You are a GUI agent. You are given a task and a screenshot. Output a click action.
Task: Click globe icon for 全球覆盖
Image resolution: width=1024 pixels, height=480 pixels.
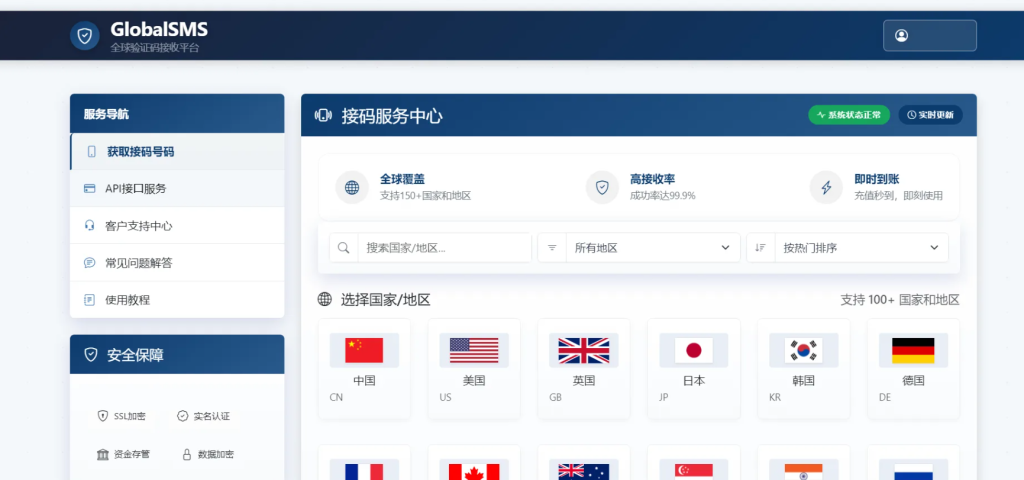[352, 188]
